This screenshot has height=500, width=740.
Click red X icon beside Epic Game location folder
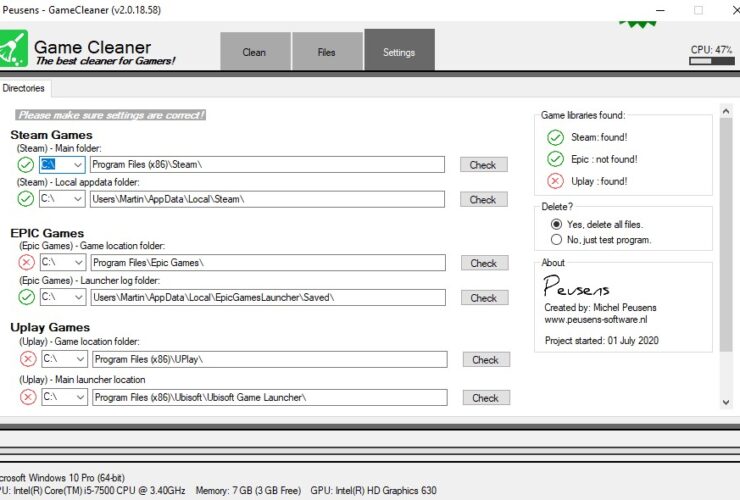(x=26, y=263)
